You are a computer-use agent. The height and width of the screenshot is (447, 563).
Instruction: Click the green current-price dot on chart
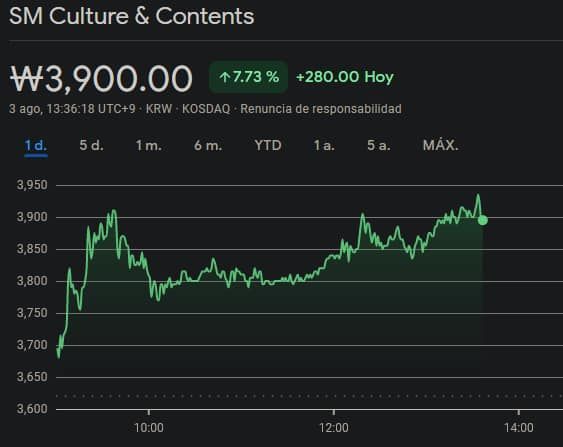(x=483, y=220)
